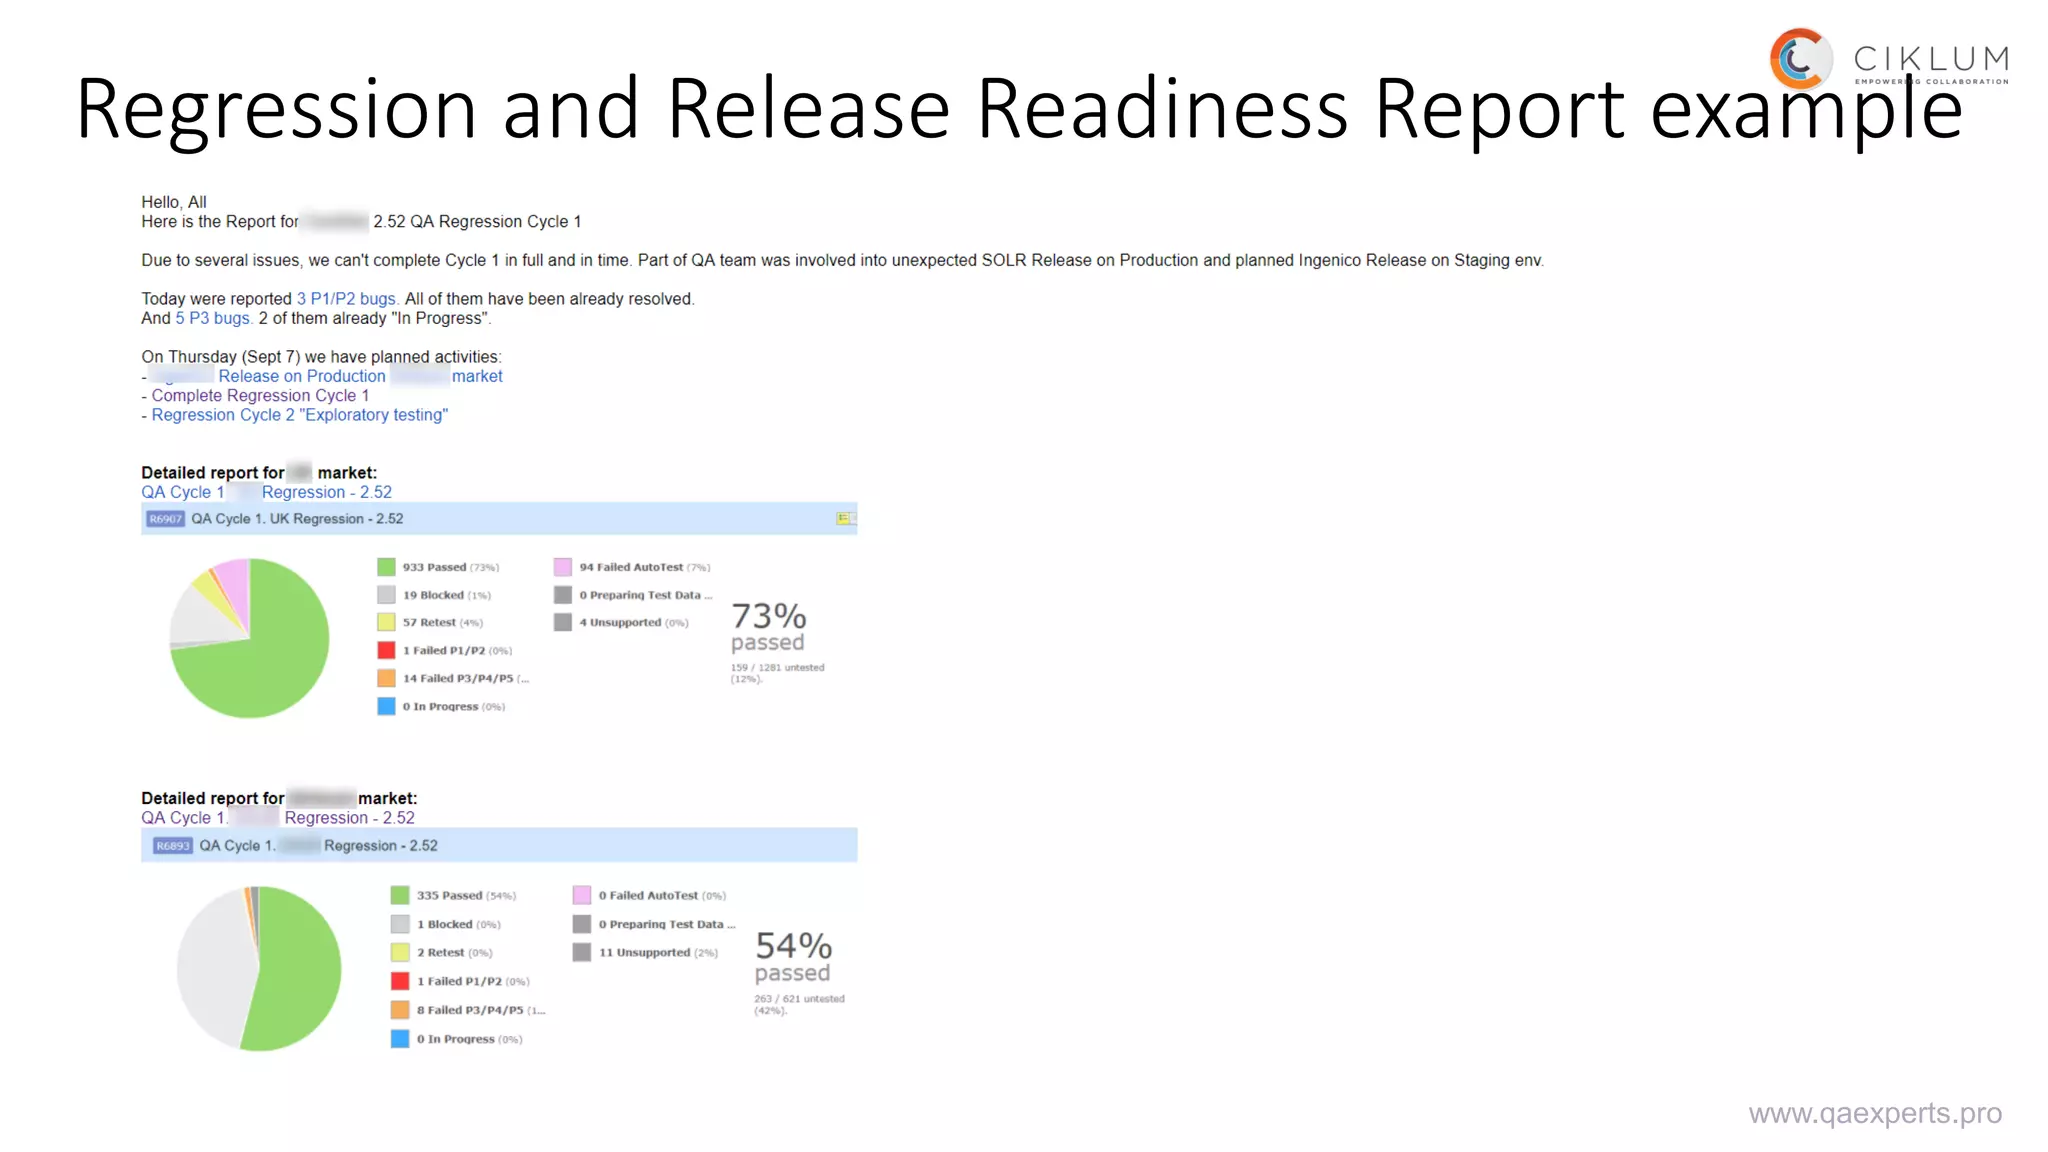The image size is (2048, 1152).
Task: Open 'Complete Regression Cycle 1' link
Action: (x=260, y=396)
